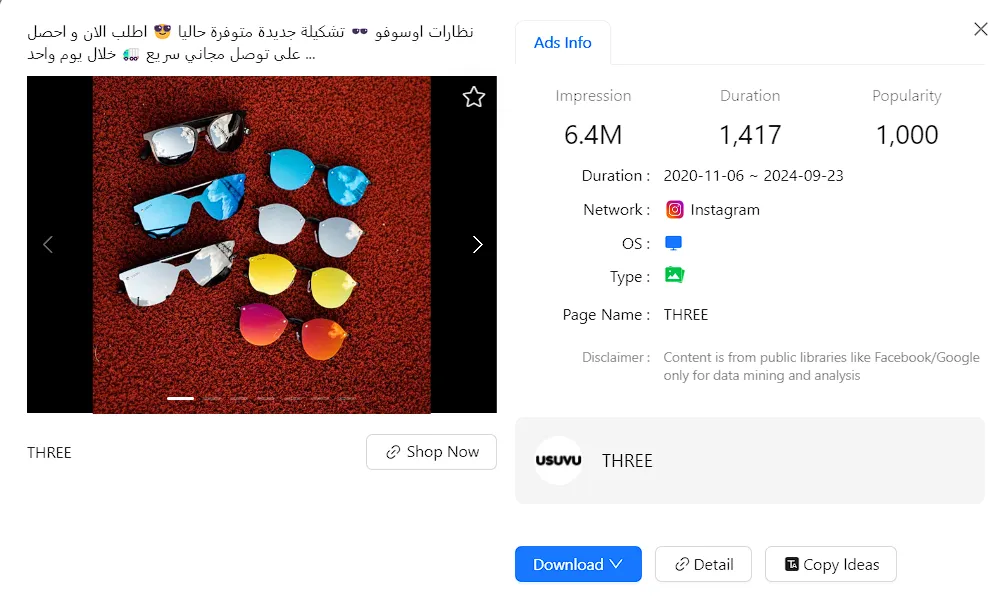Go to the next carousel image

477,245
